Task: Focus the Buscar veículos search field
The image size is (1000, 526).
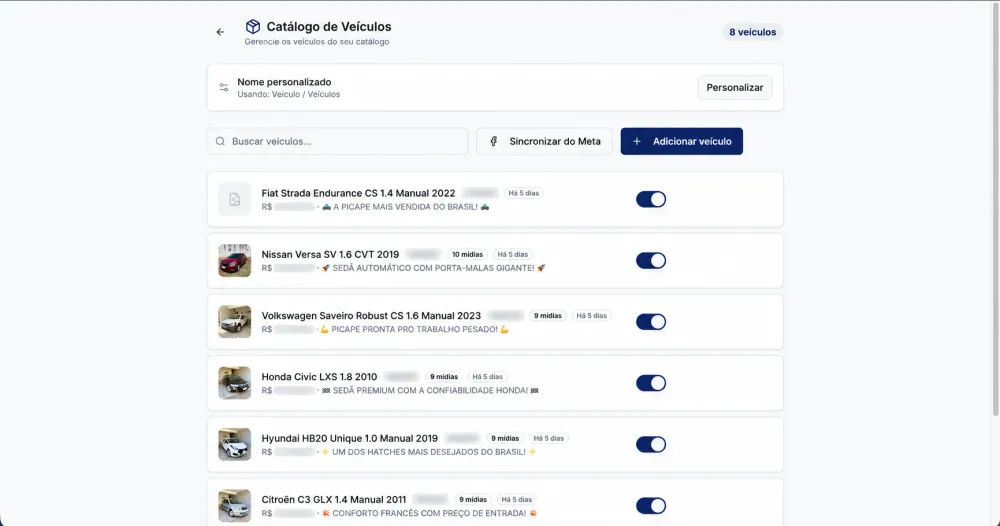Action: click(x=337, y=142)
